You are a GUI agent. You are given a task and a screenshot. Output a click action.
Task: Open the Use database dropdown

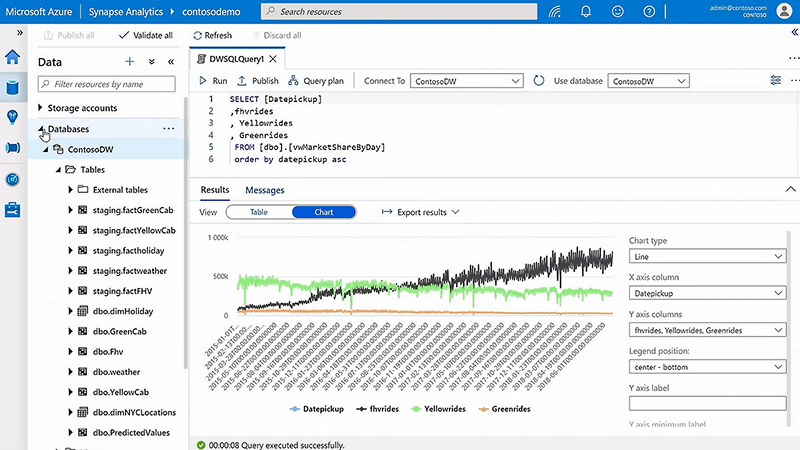(x=649, y=81)
